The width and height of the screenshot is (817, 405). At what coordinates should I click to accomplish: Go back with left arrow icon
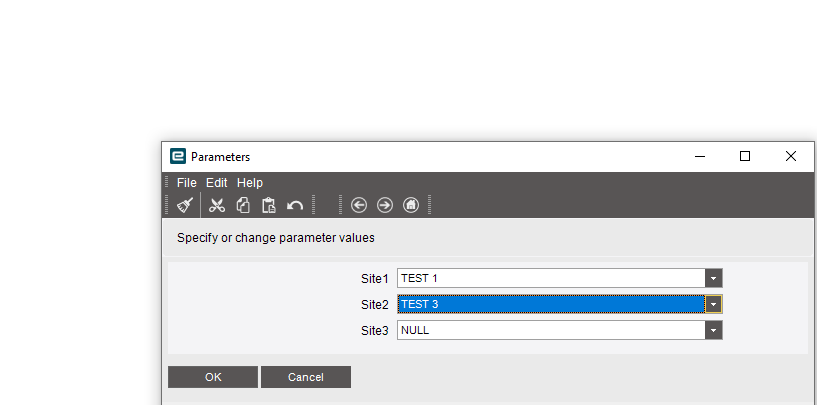359,205
